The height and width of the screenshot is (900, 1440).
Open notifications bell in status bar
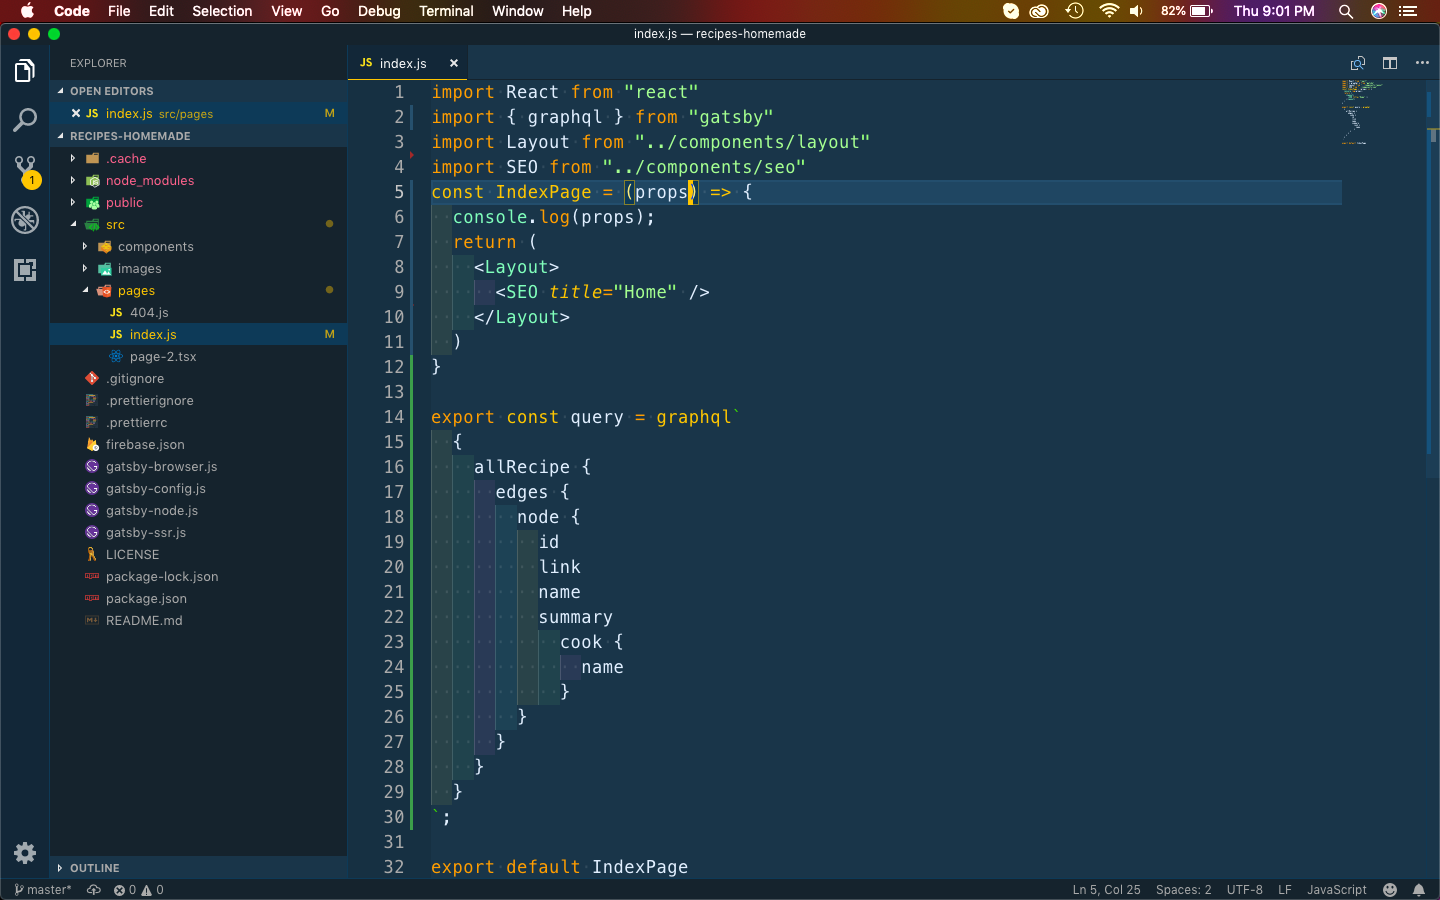tap(1419, 890)
